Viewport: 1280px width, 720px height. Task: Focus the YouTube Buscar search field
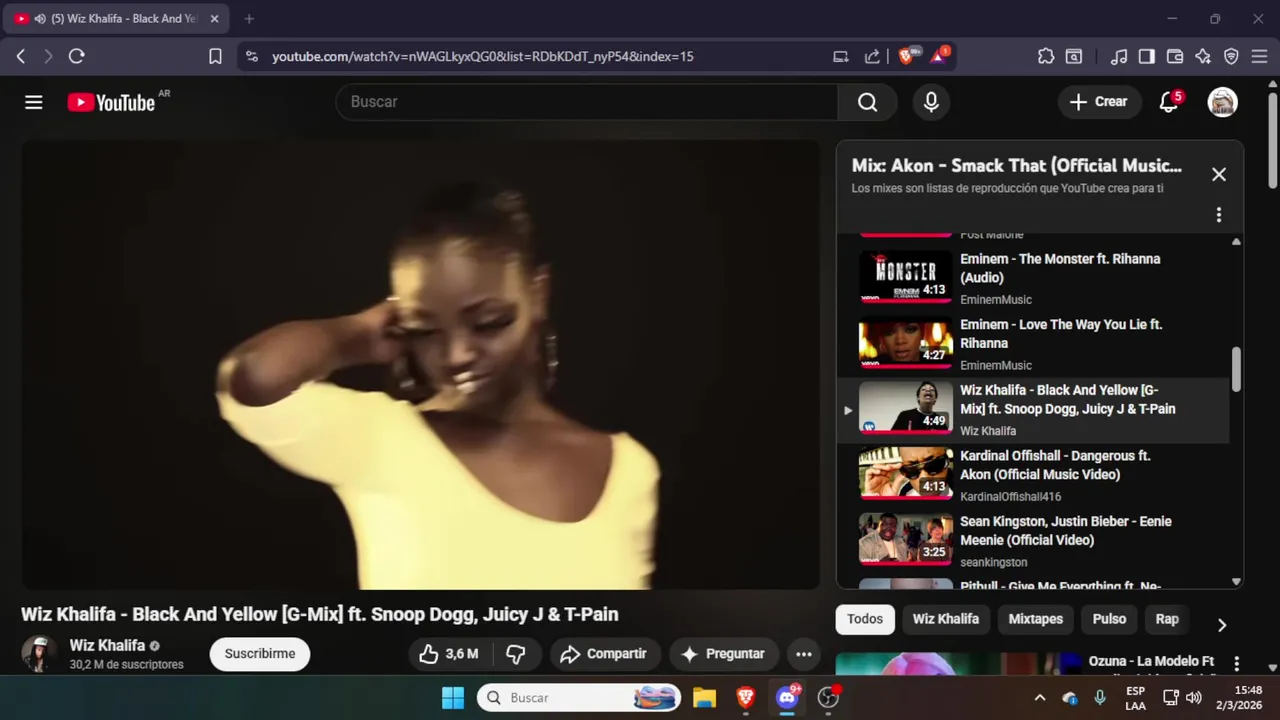tap(587, 102)
